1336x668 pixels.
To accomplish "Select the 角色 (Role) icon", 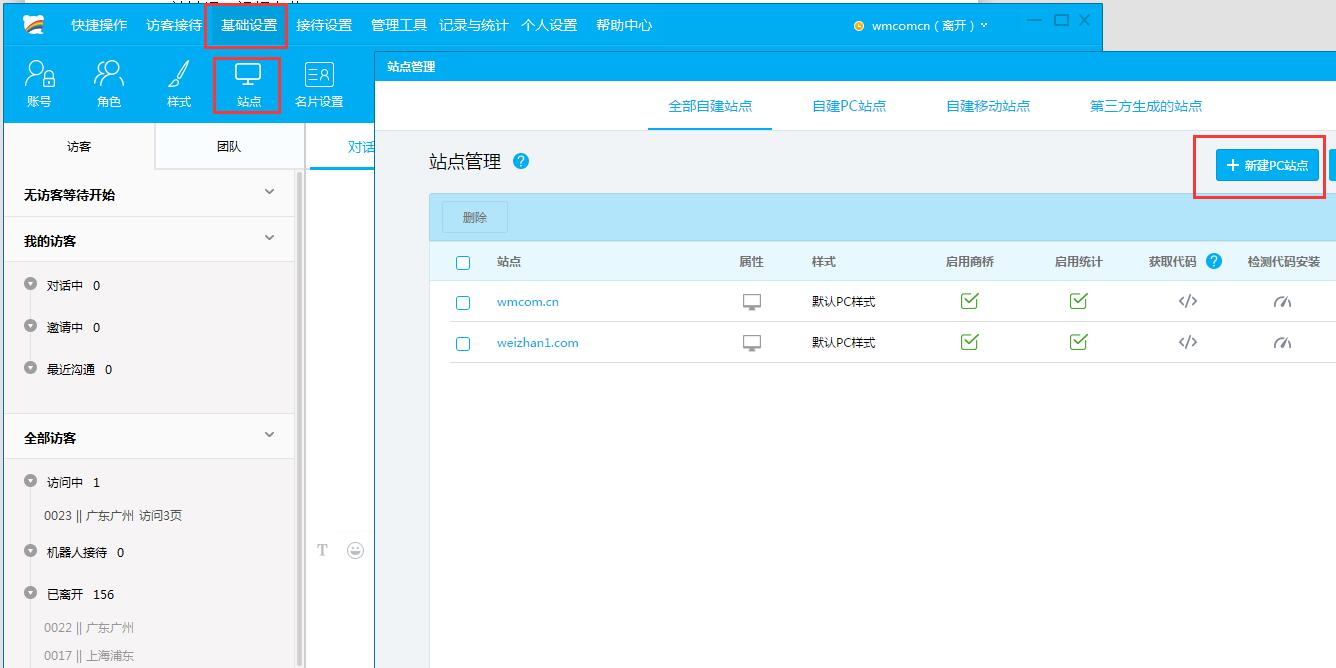I will pyautogui.click(x=108, y=82).
